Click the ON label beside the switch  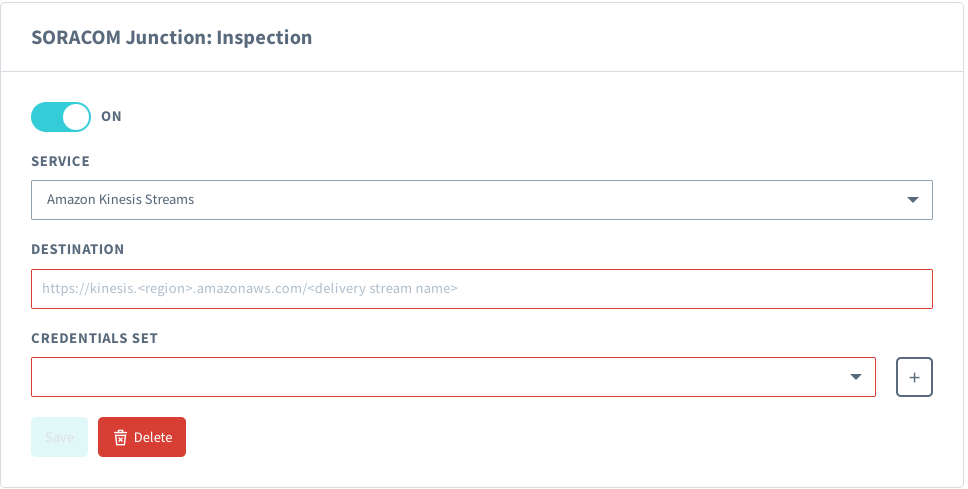coord(112,117)
